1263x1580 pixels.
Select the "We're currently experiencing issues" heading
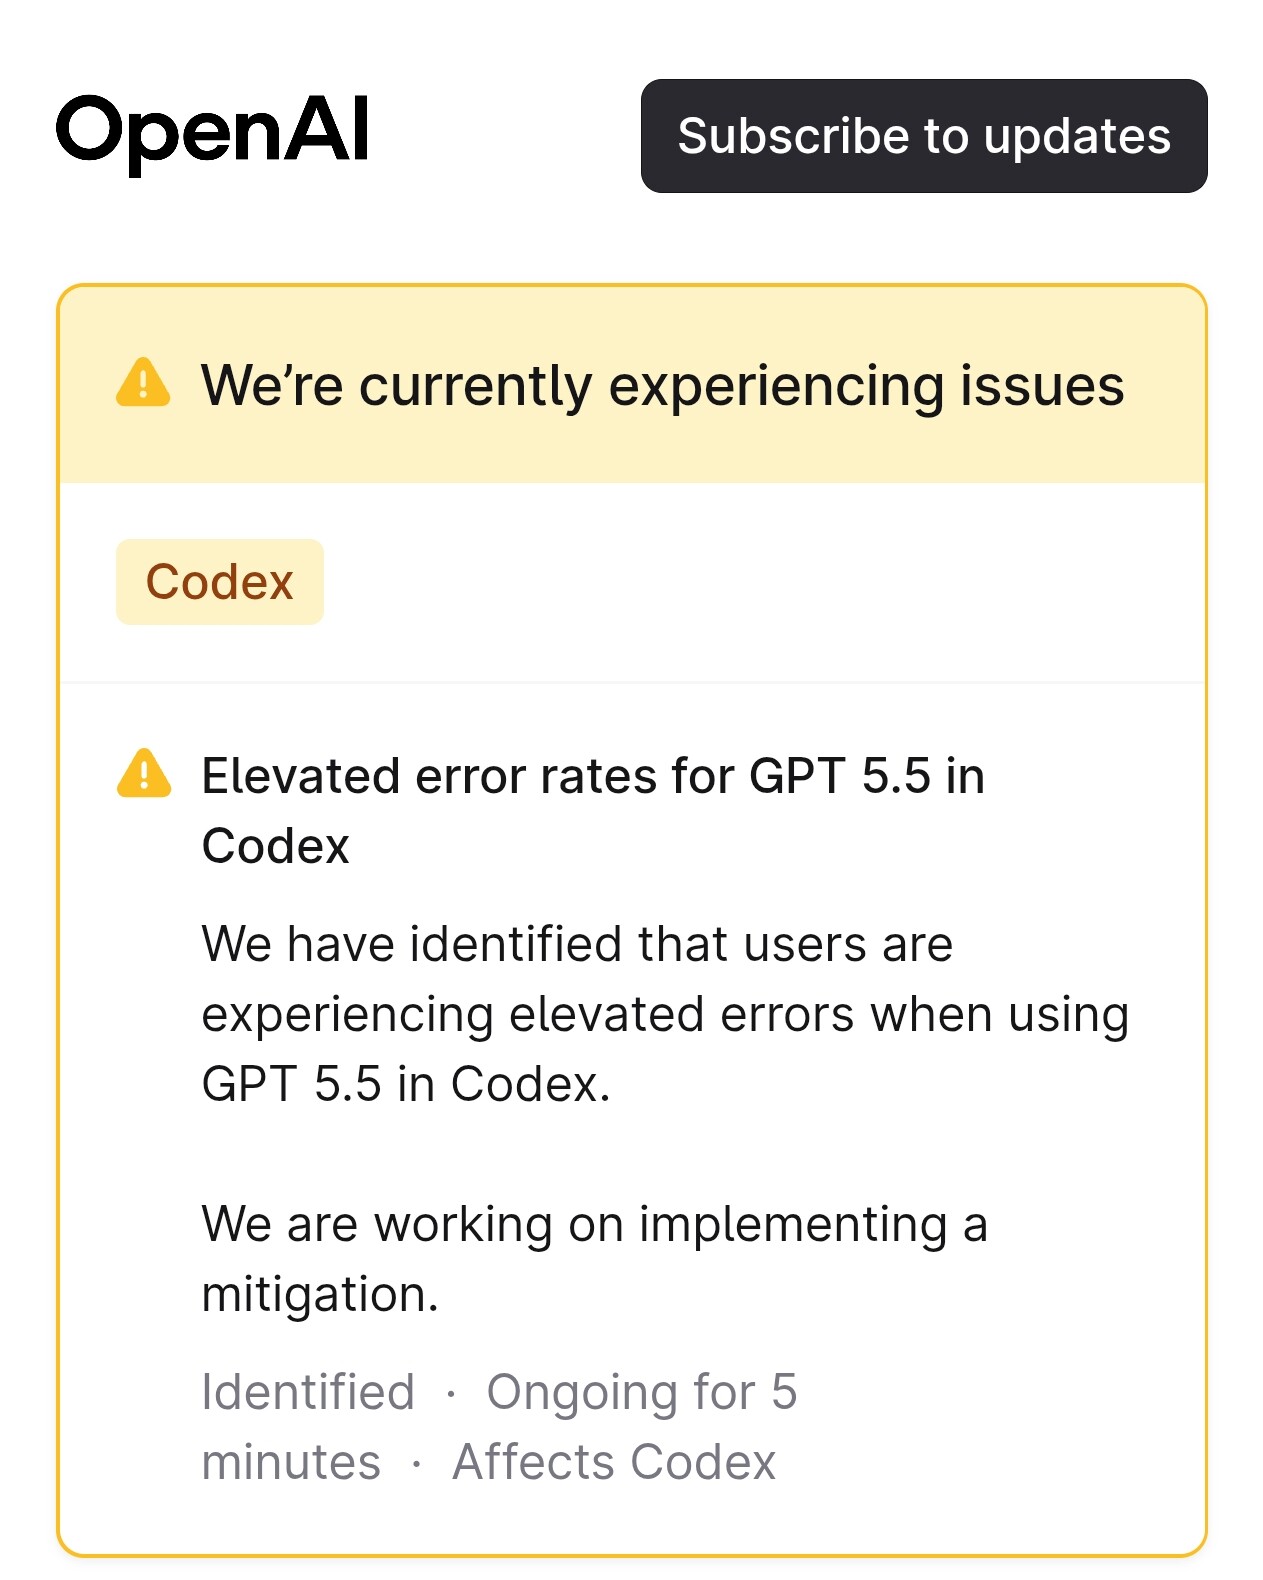662,385
